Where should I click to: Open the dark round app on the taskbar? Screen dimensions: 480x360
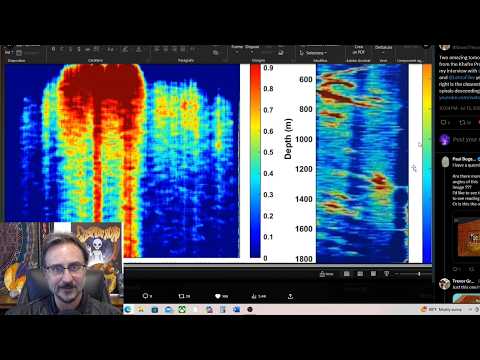tap(250, 310)
